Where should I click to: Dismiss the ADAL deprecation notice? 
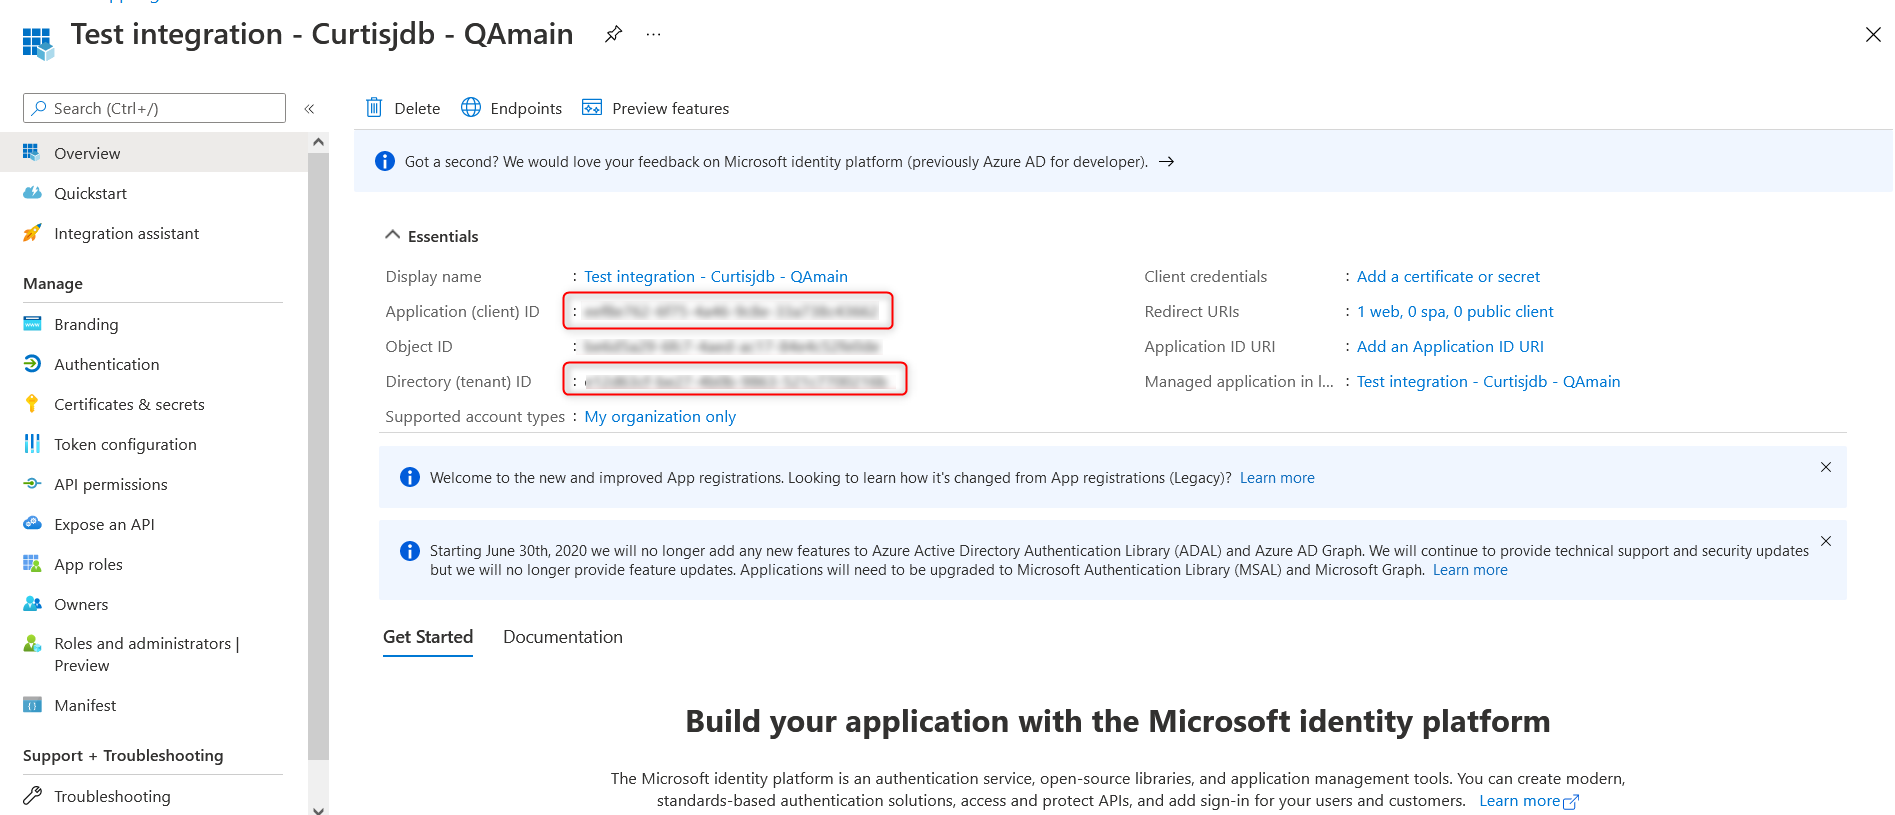click(1826, 541)
